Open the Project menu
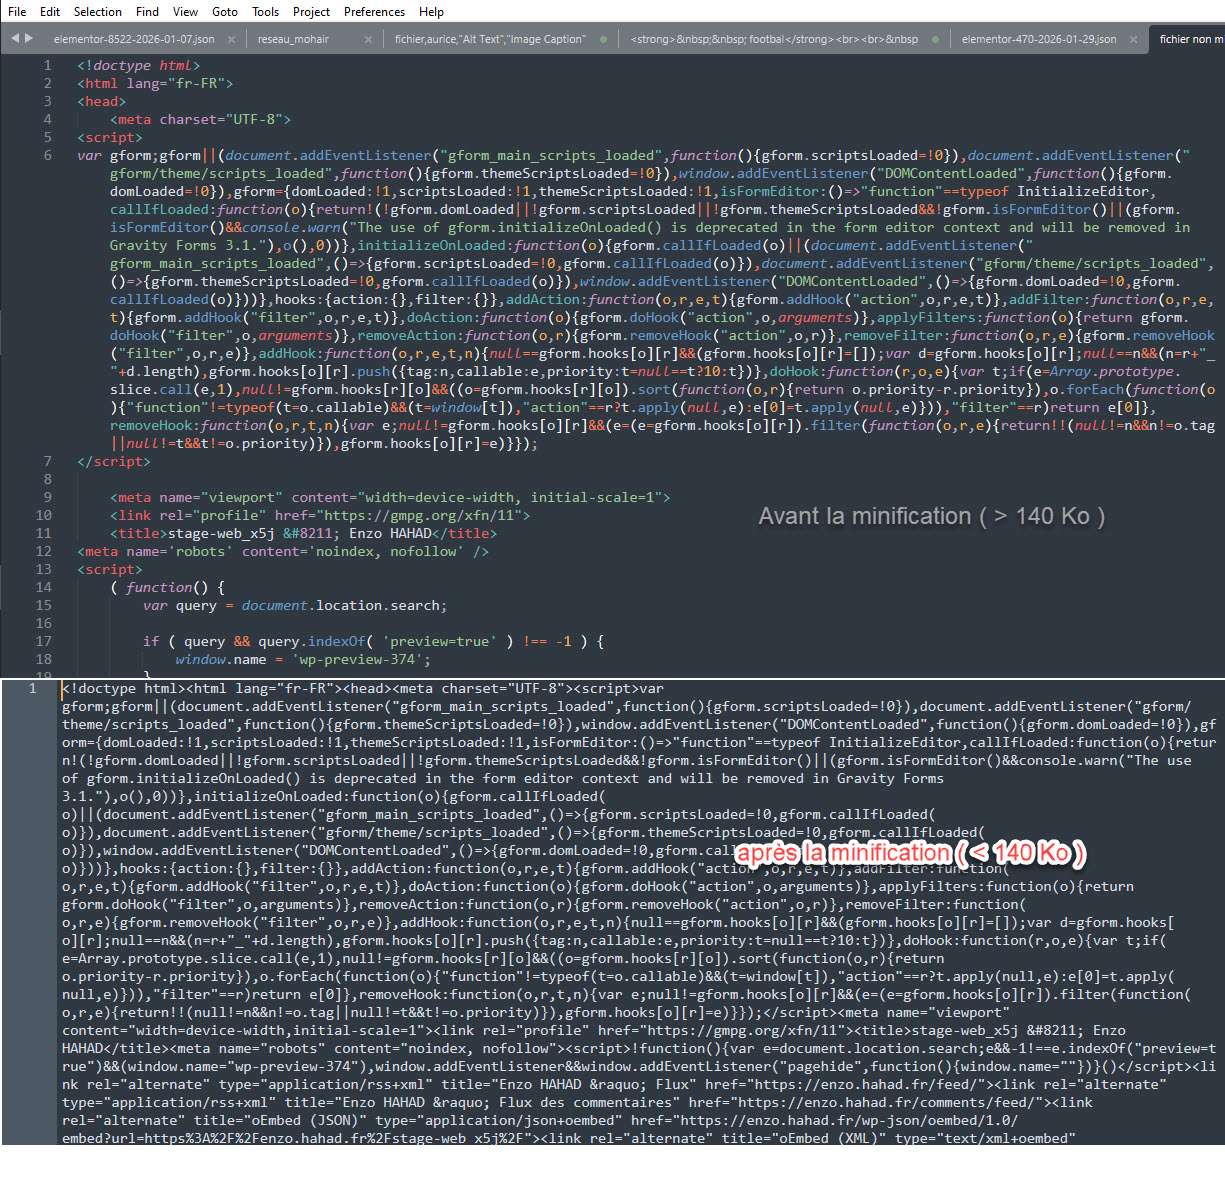The width and height of the screenshot is (1225, 1178). (x=311, y=11)
